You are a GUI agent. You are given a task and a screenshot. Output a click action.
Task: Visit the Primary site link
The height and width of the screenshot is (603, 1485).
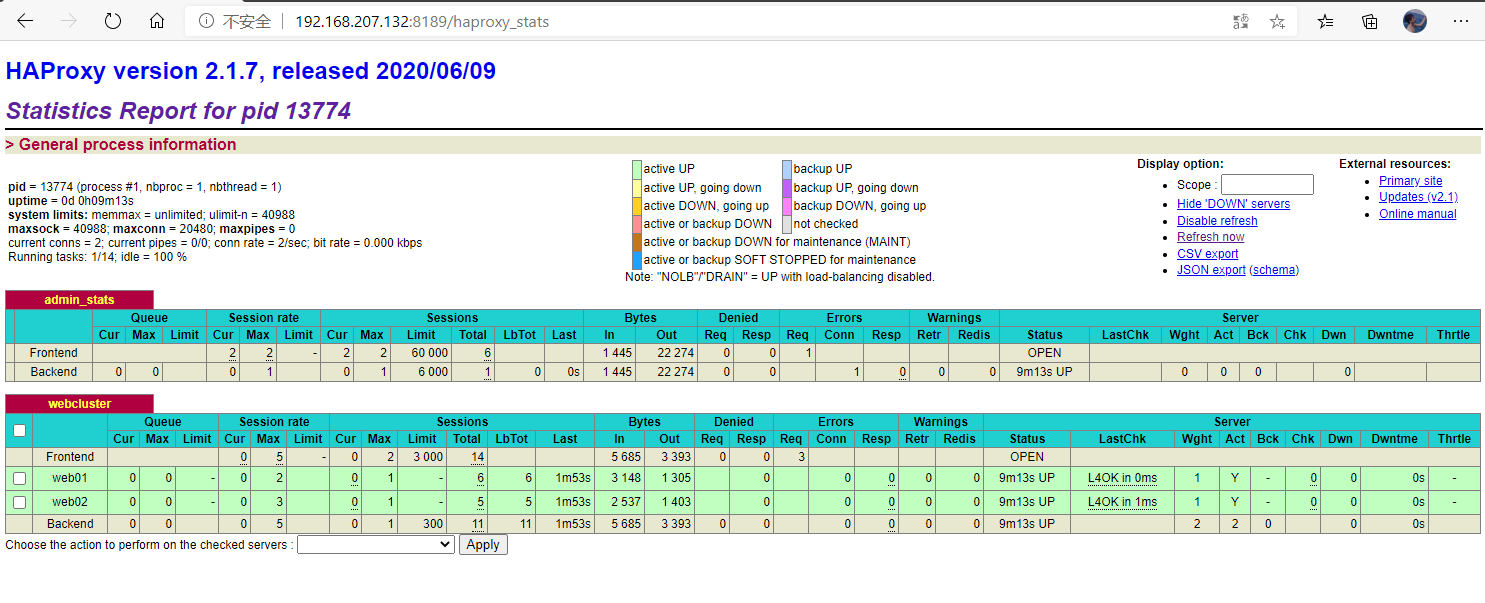pyautogui.click(x=1410, y=181)
